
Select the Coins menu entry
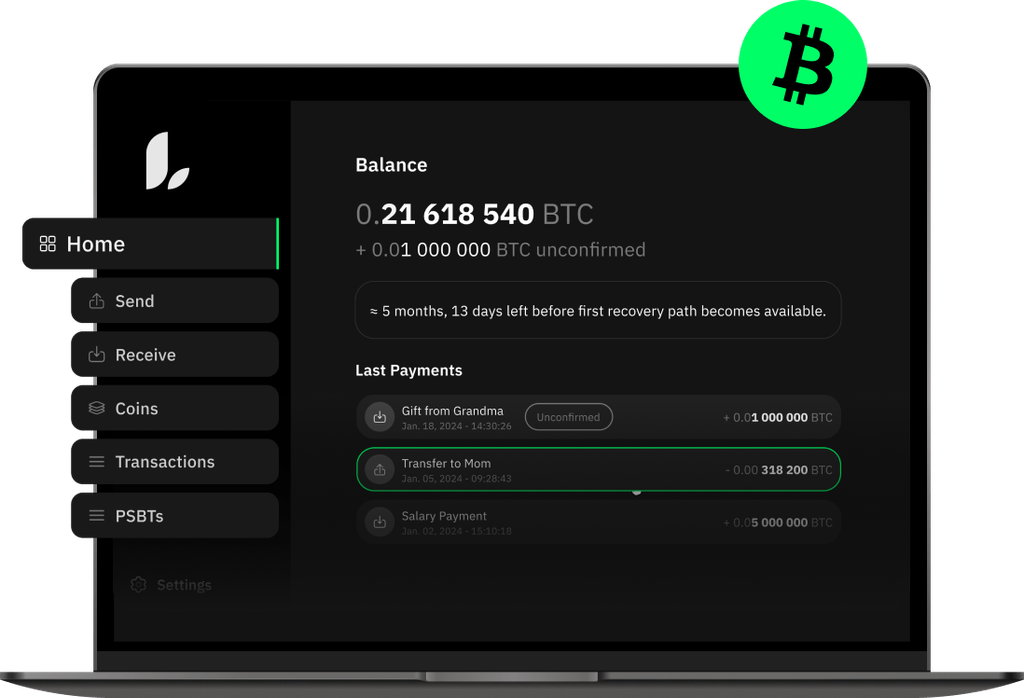(175, 408)
